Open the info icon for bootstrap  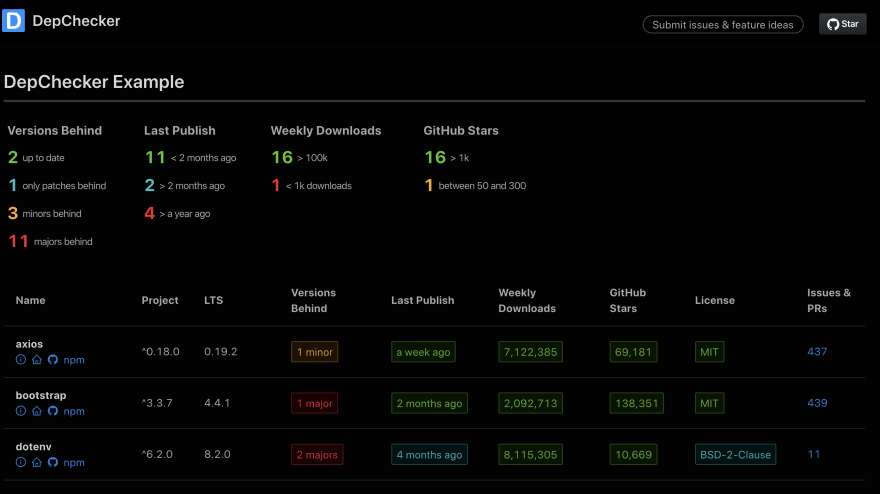[21, 411]
